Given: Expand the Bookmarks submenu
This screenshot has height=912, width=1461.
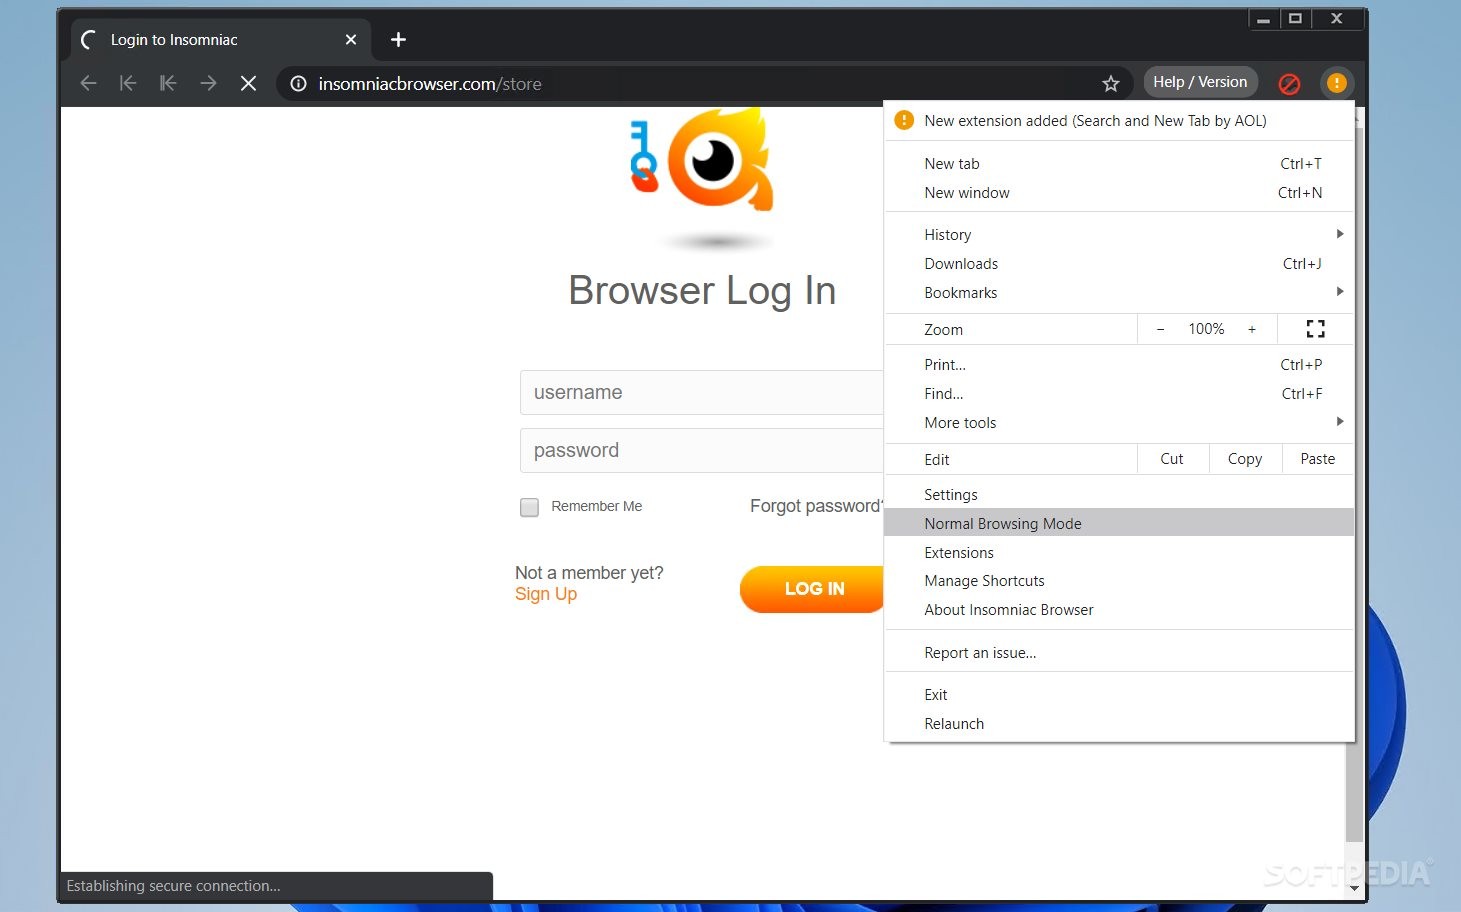Looking at the screenshot, I should point(1119,292).
